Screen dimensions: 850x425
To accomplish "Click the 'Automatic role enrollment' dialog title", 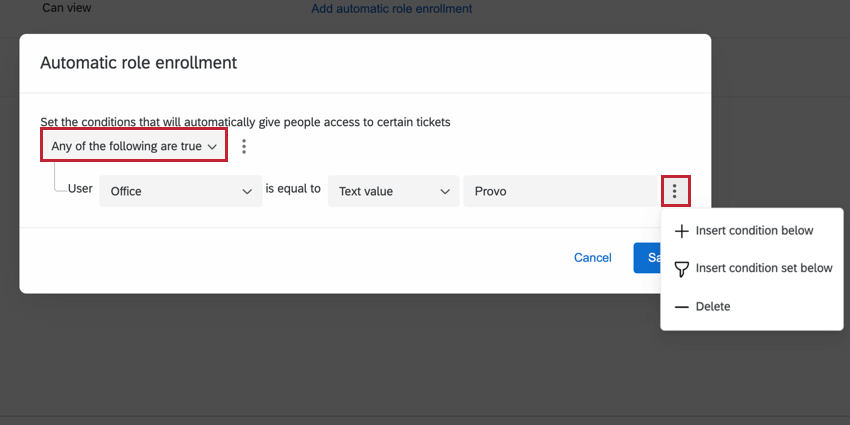I will pyautogui.click(x=138, y=63).
